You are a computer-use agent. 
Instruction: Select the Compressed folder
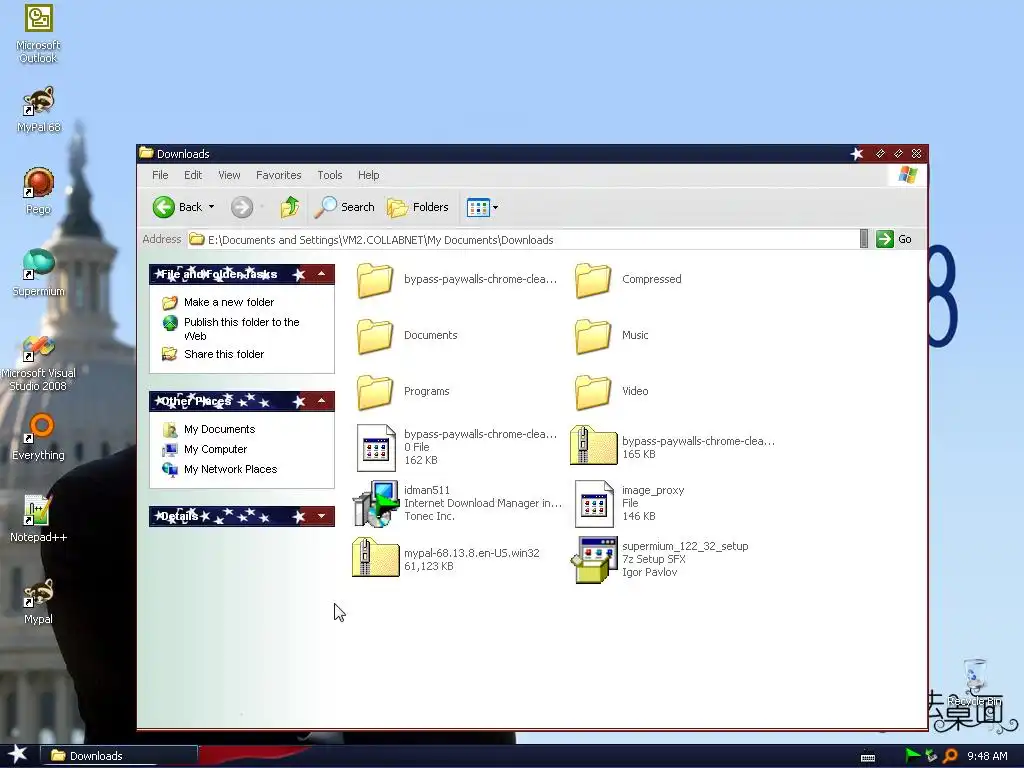(x=628, y=280)
